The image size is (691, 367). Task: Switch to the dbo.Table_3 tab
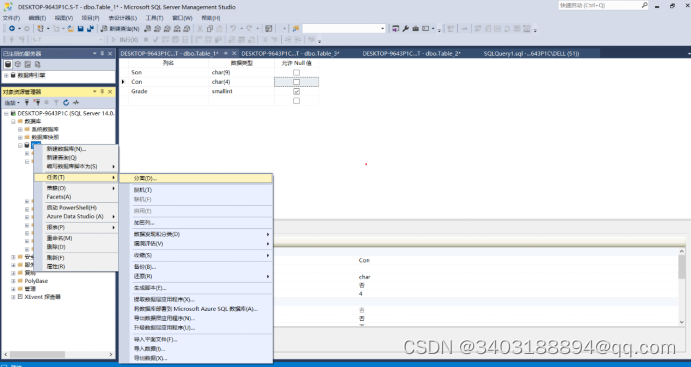pyautogui.click(x=290, y=53)
